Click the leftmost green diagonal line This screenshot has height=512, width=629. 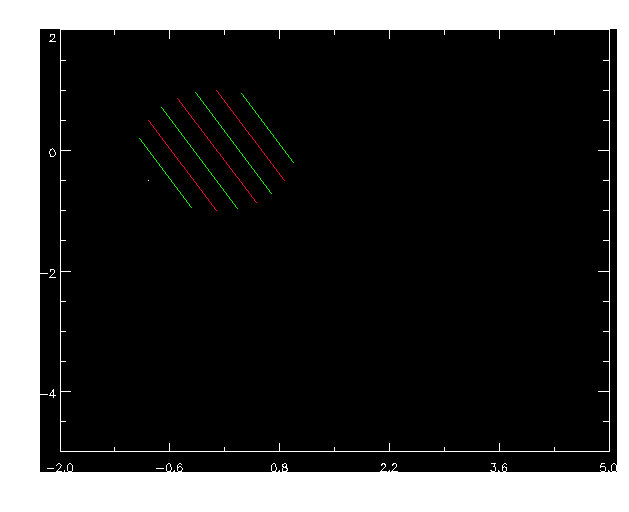click(x=165, y=173)
